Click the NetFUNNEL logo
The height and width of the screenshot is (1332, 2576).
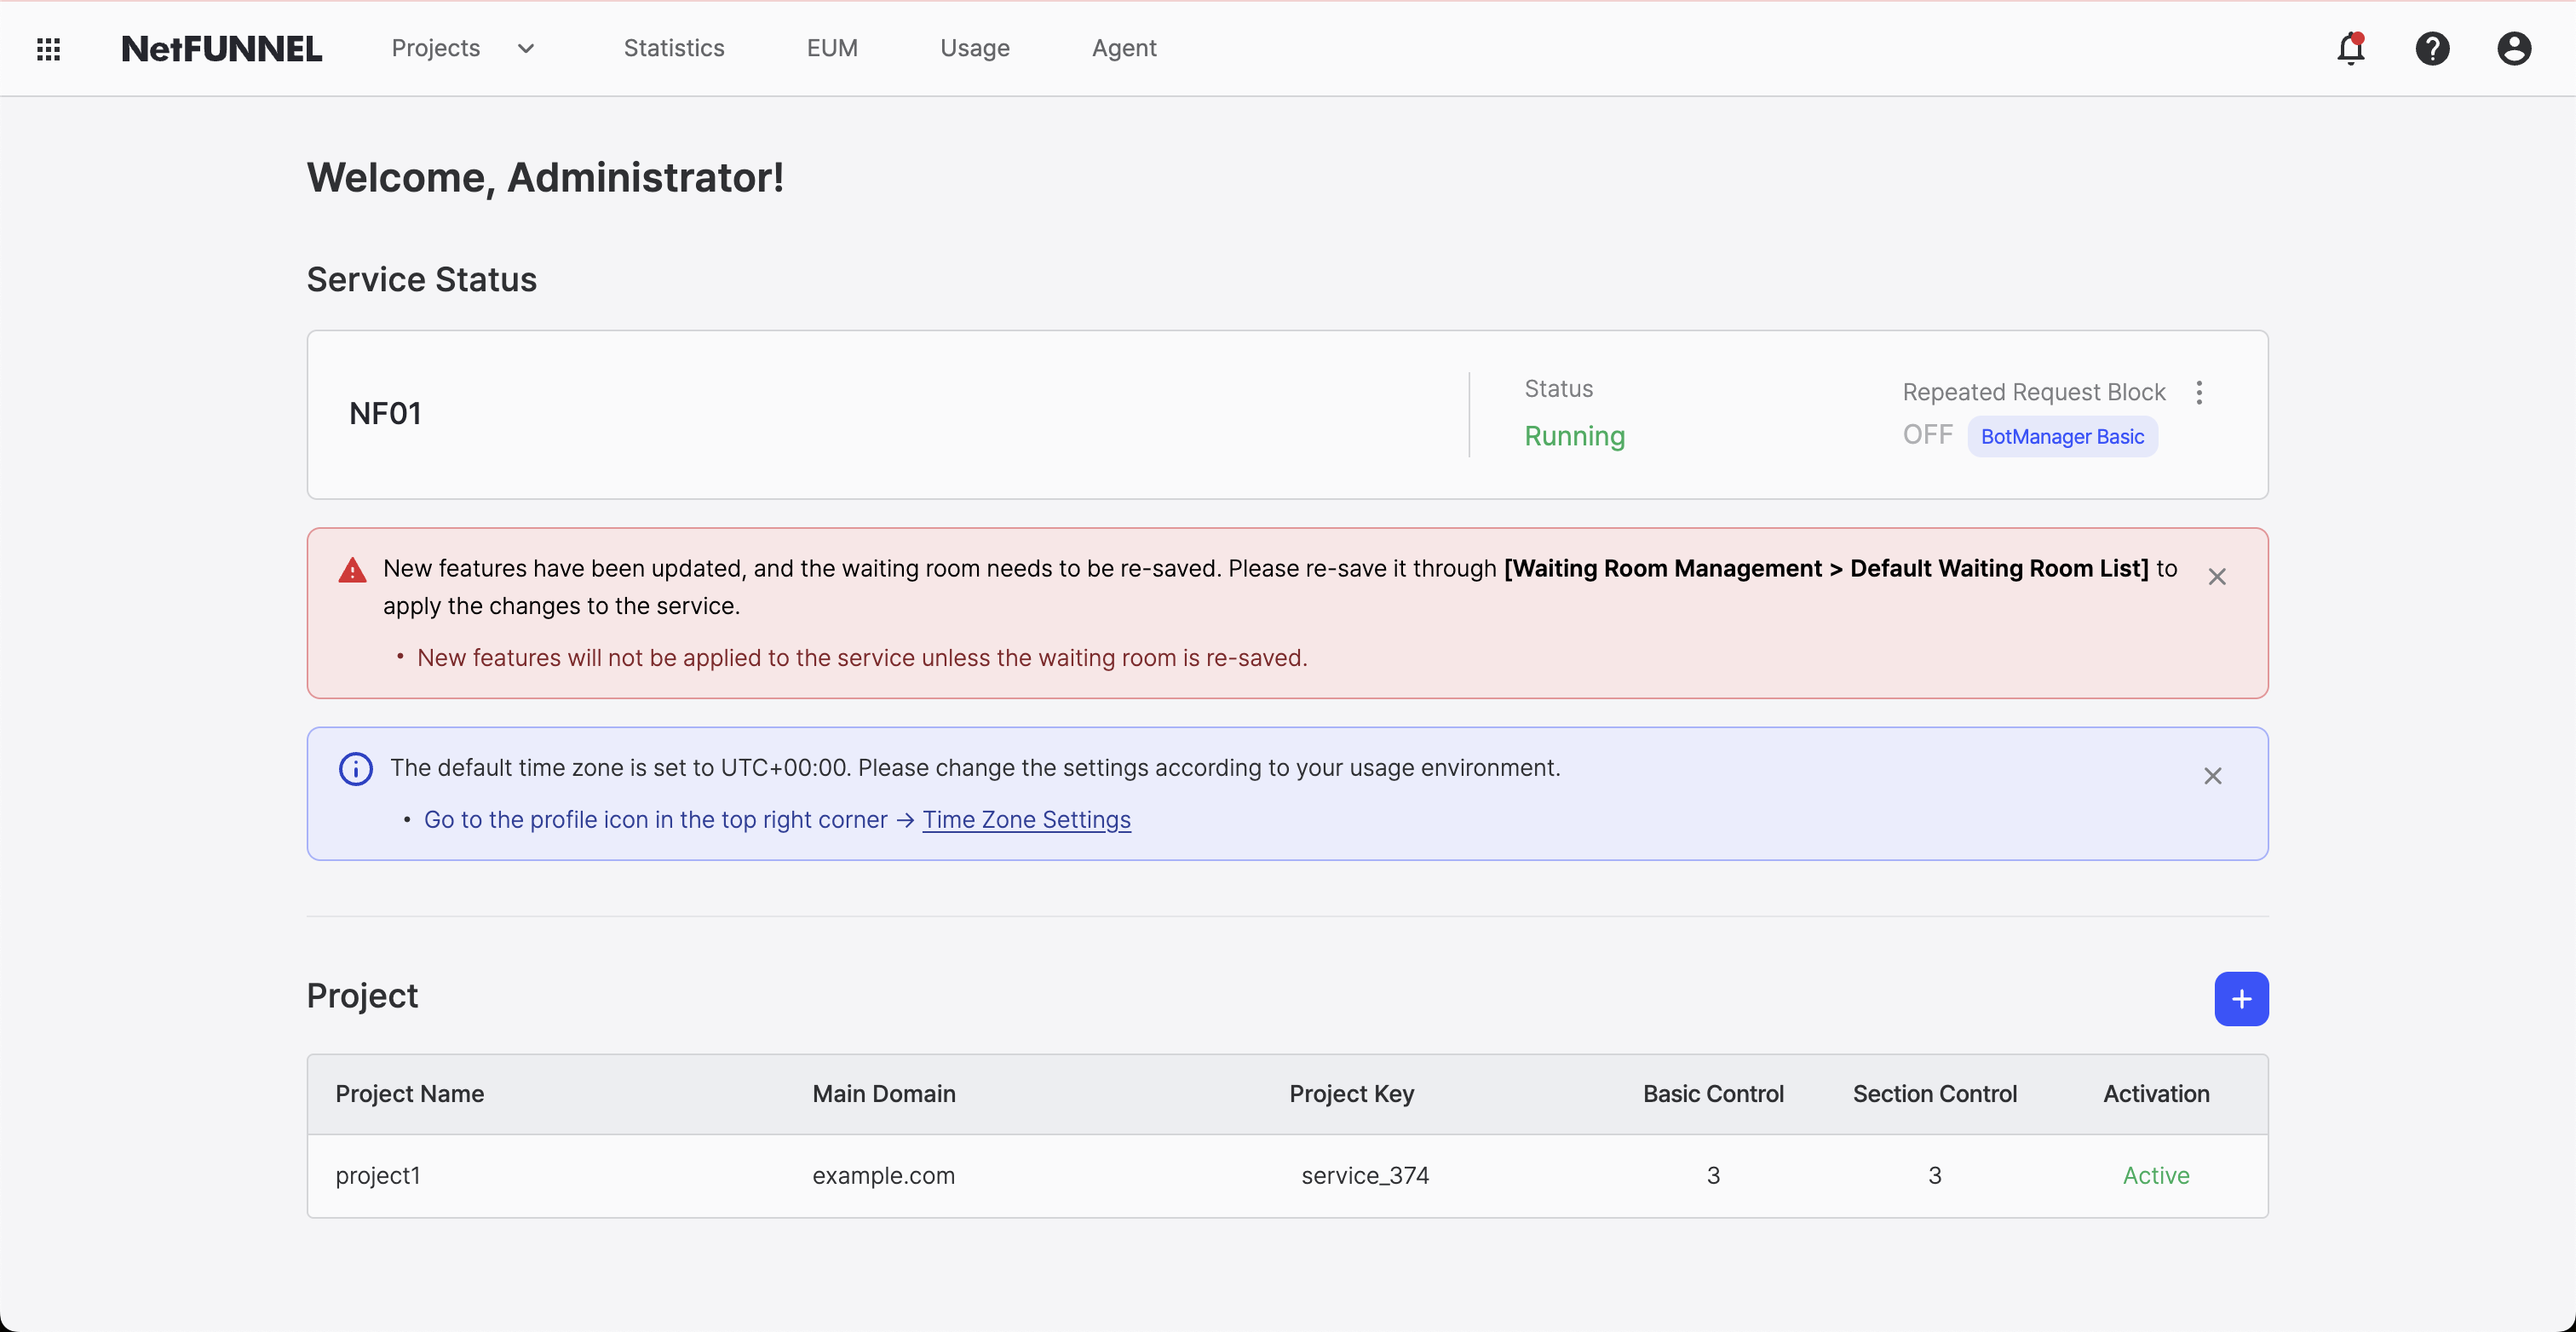coord(221,47)
